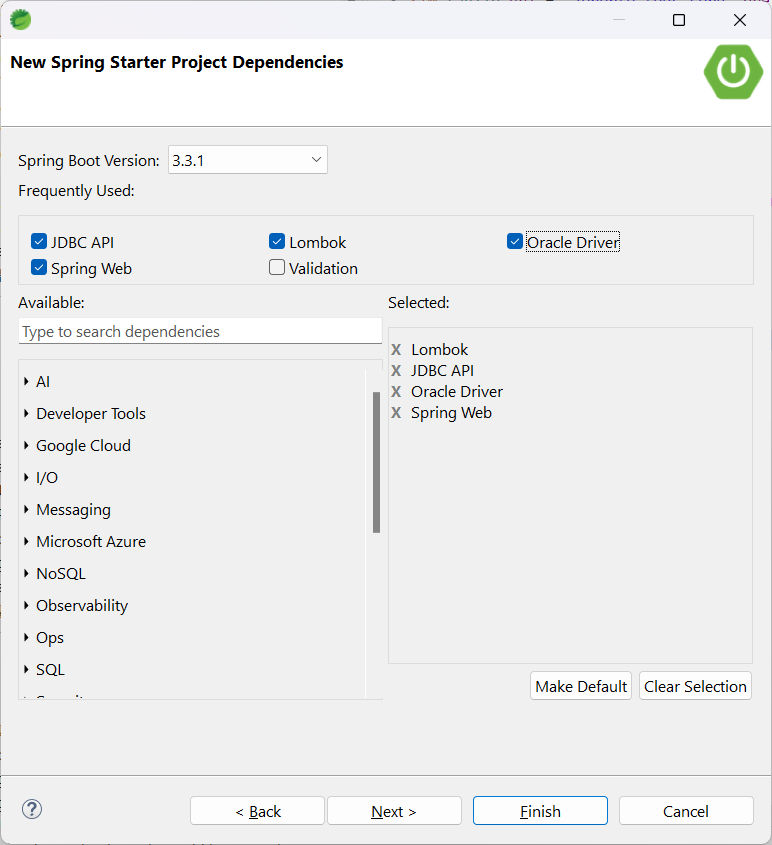Image resolution: width=772 pixels, height=845 pixels.
Task: Expand the Google Cloud category
Action: 26,446
